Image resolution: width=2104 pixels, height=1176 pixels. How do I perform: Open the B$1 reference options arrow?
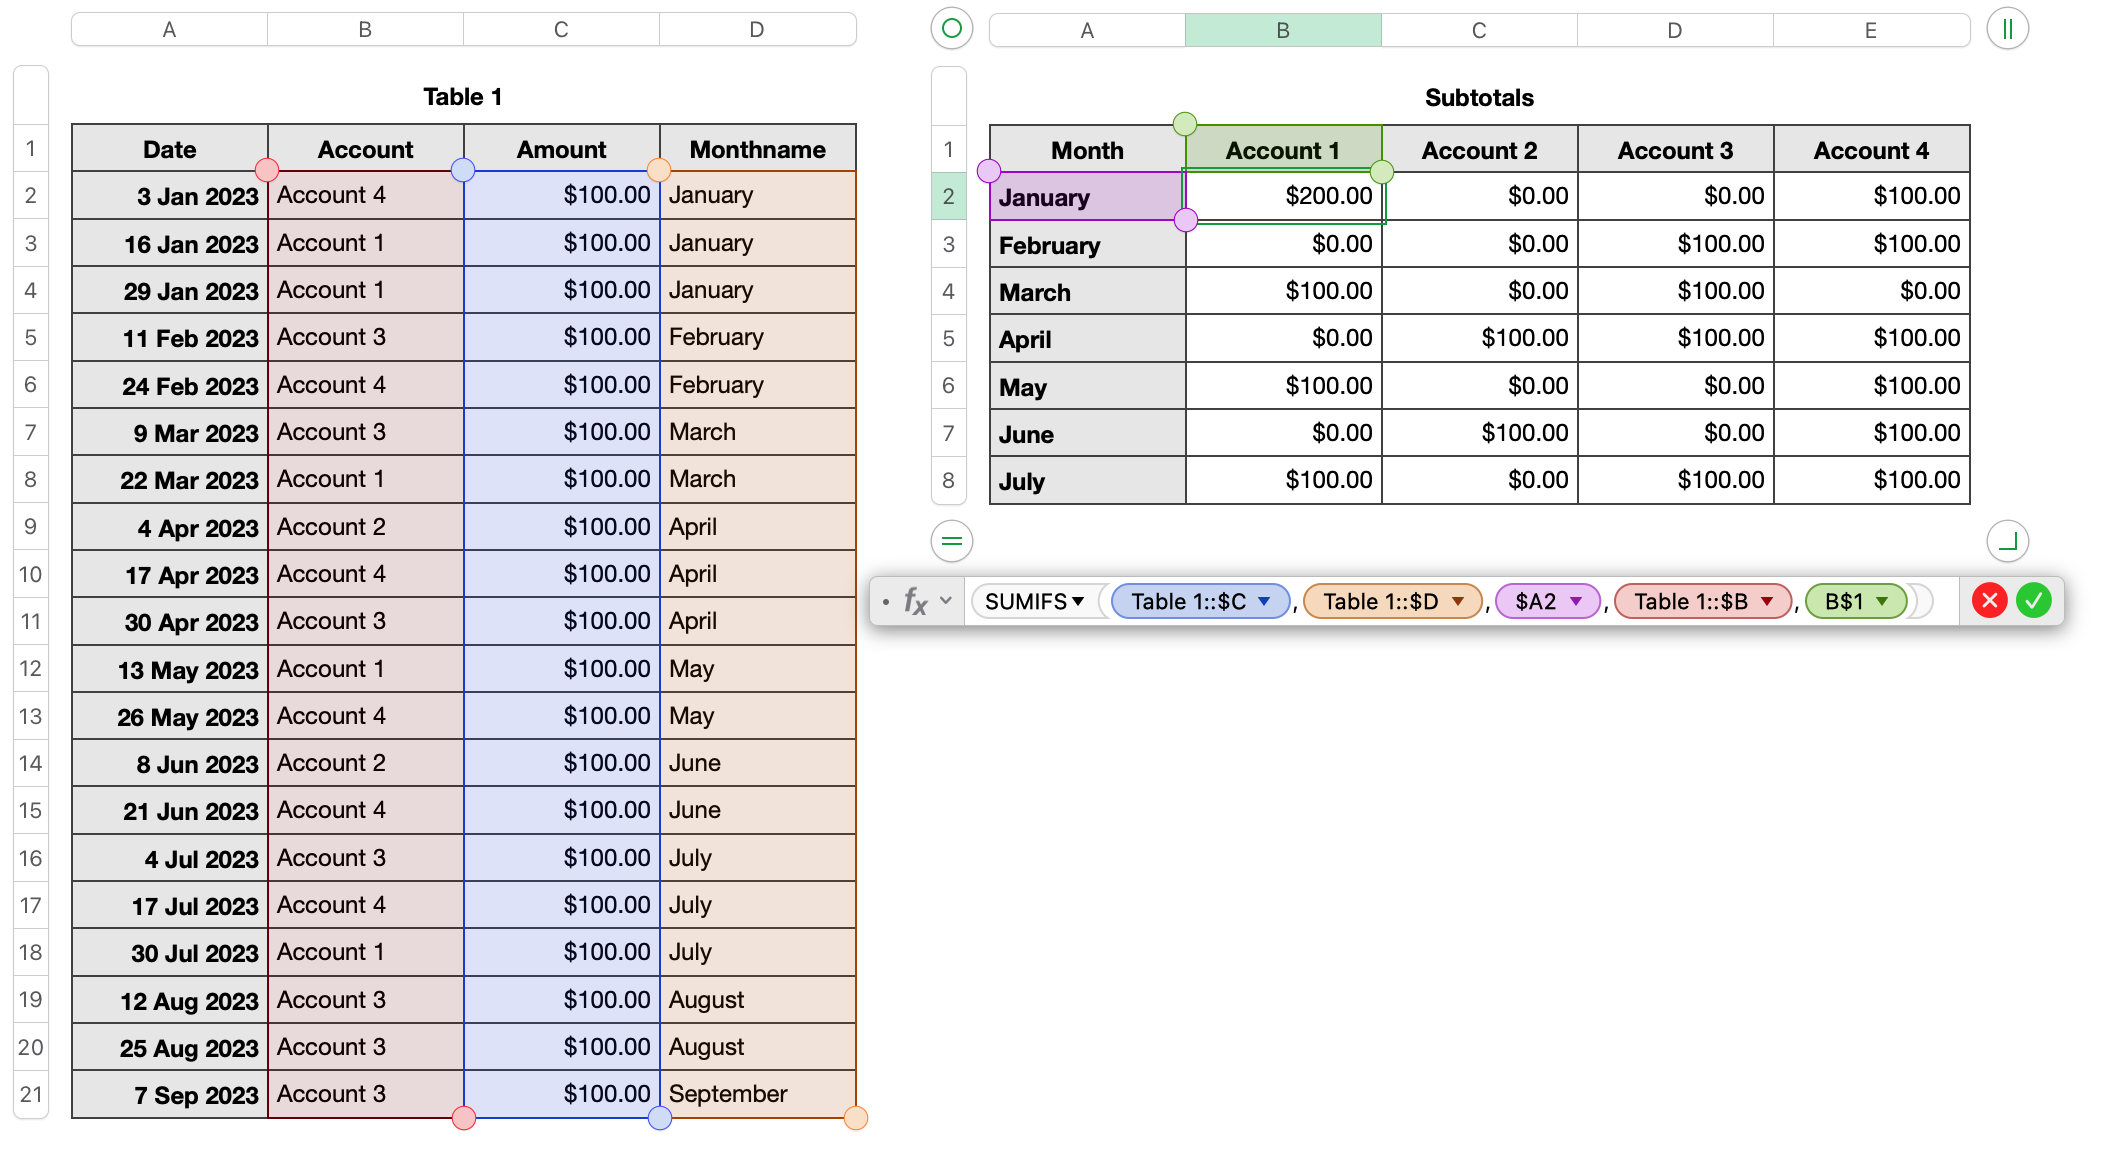click(1882, 601)
